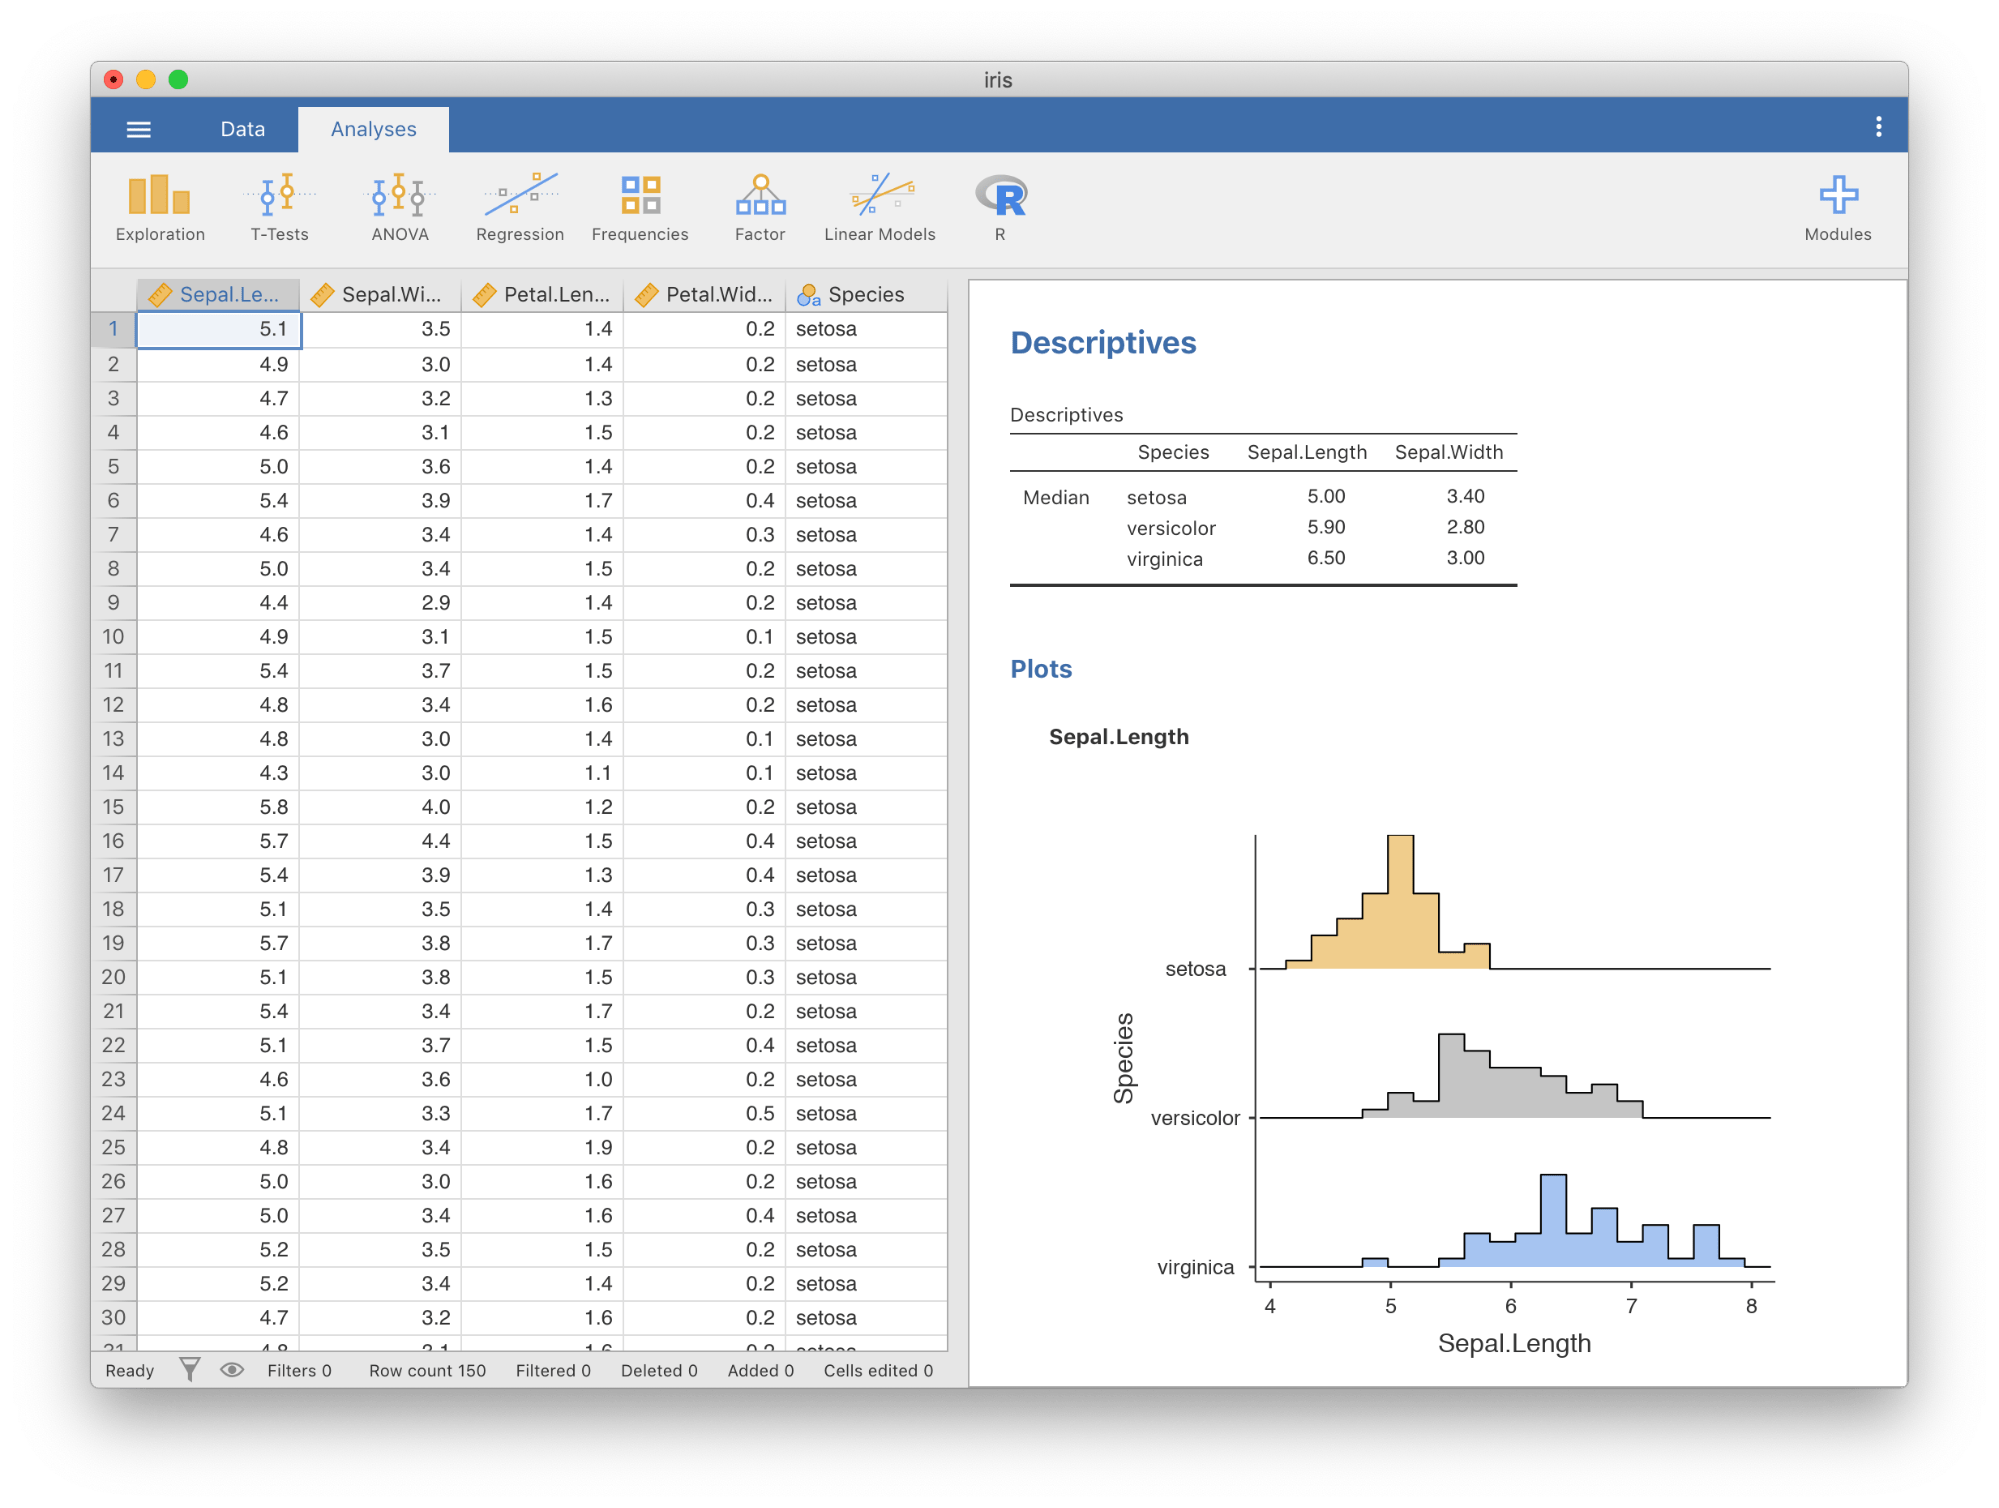Open the three-dot options menu
The image size is (1999, 1508).
click(x=1878, y=127)
